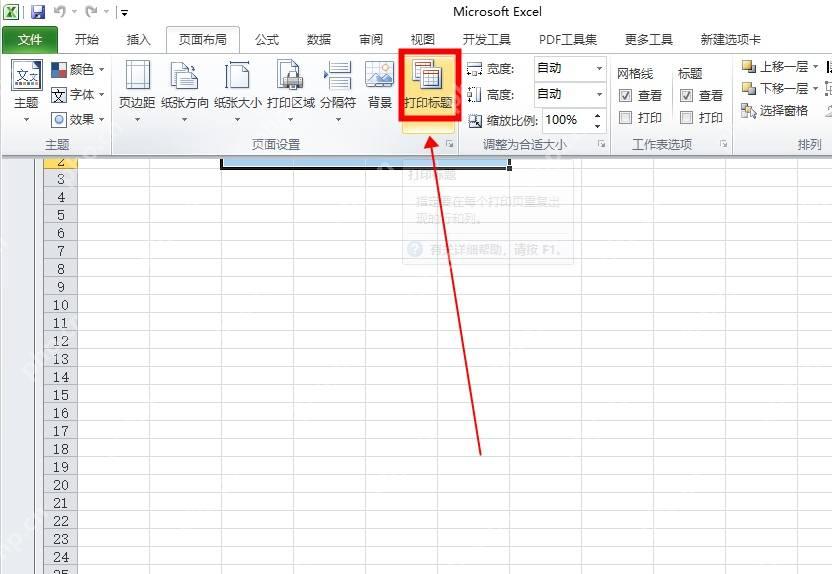This screenshot has height=574, width=832.
Task: Open Customize Quick Access Toolbar menu
Action: pyautogui.click(x=124, y=12)
